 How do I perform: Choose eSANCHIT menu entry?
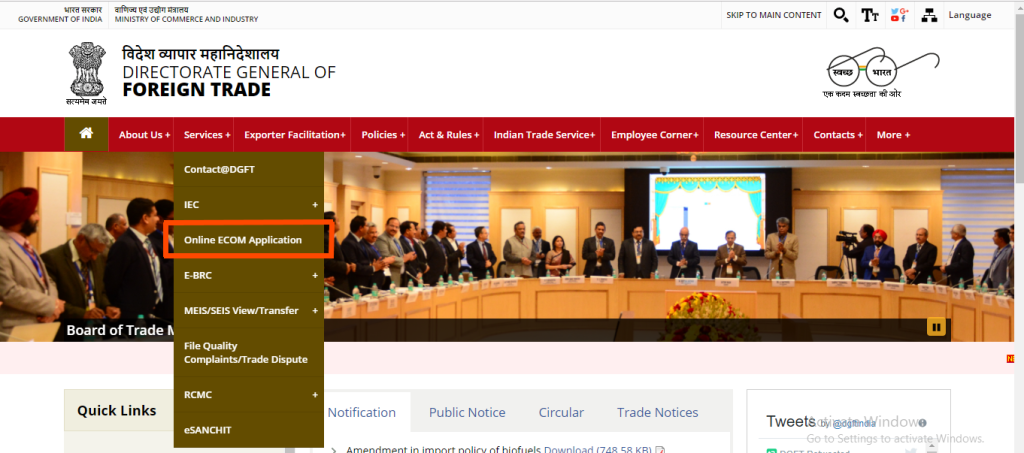[249, 430]
